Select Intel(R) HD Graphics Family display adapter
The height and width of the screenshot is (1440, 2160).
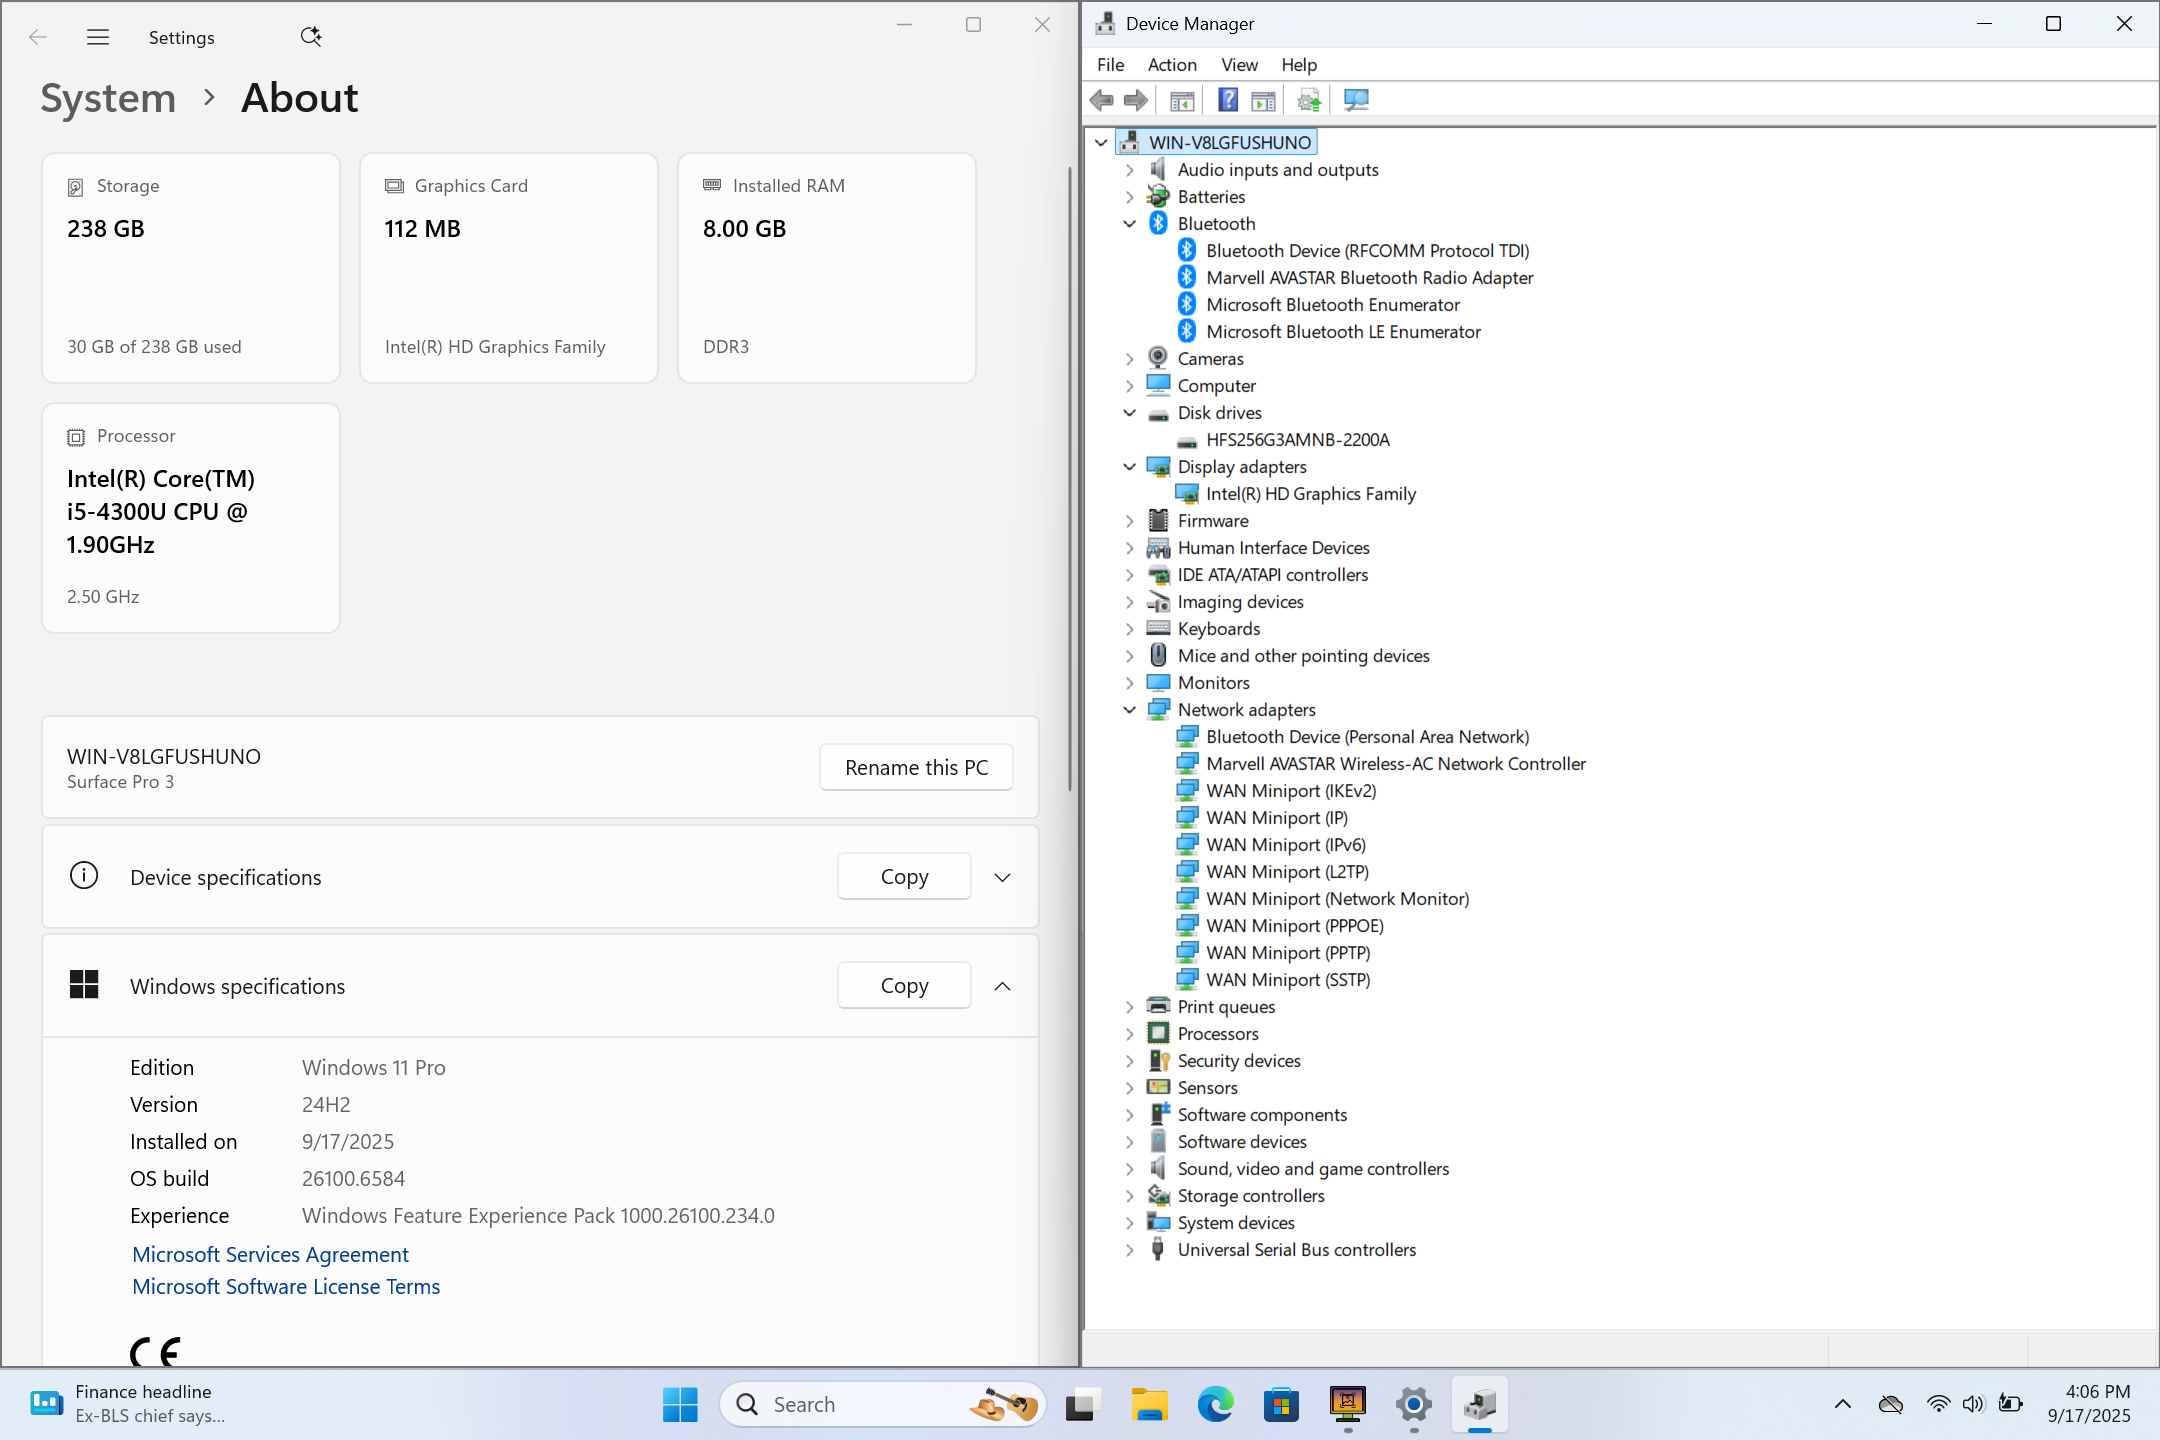pyautogui.click(x=1311, y=494)
